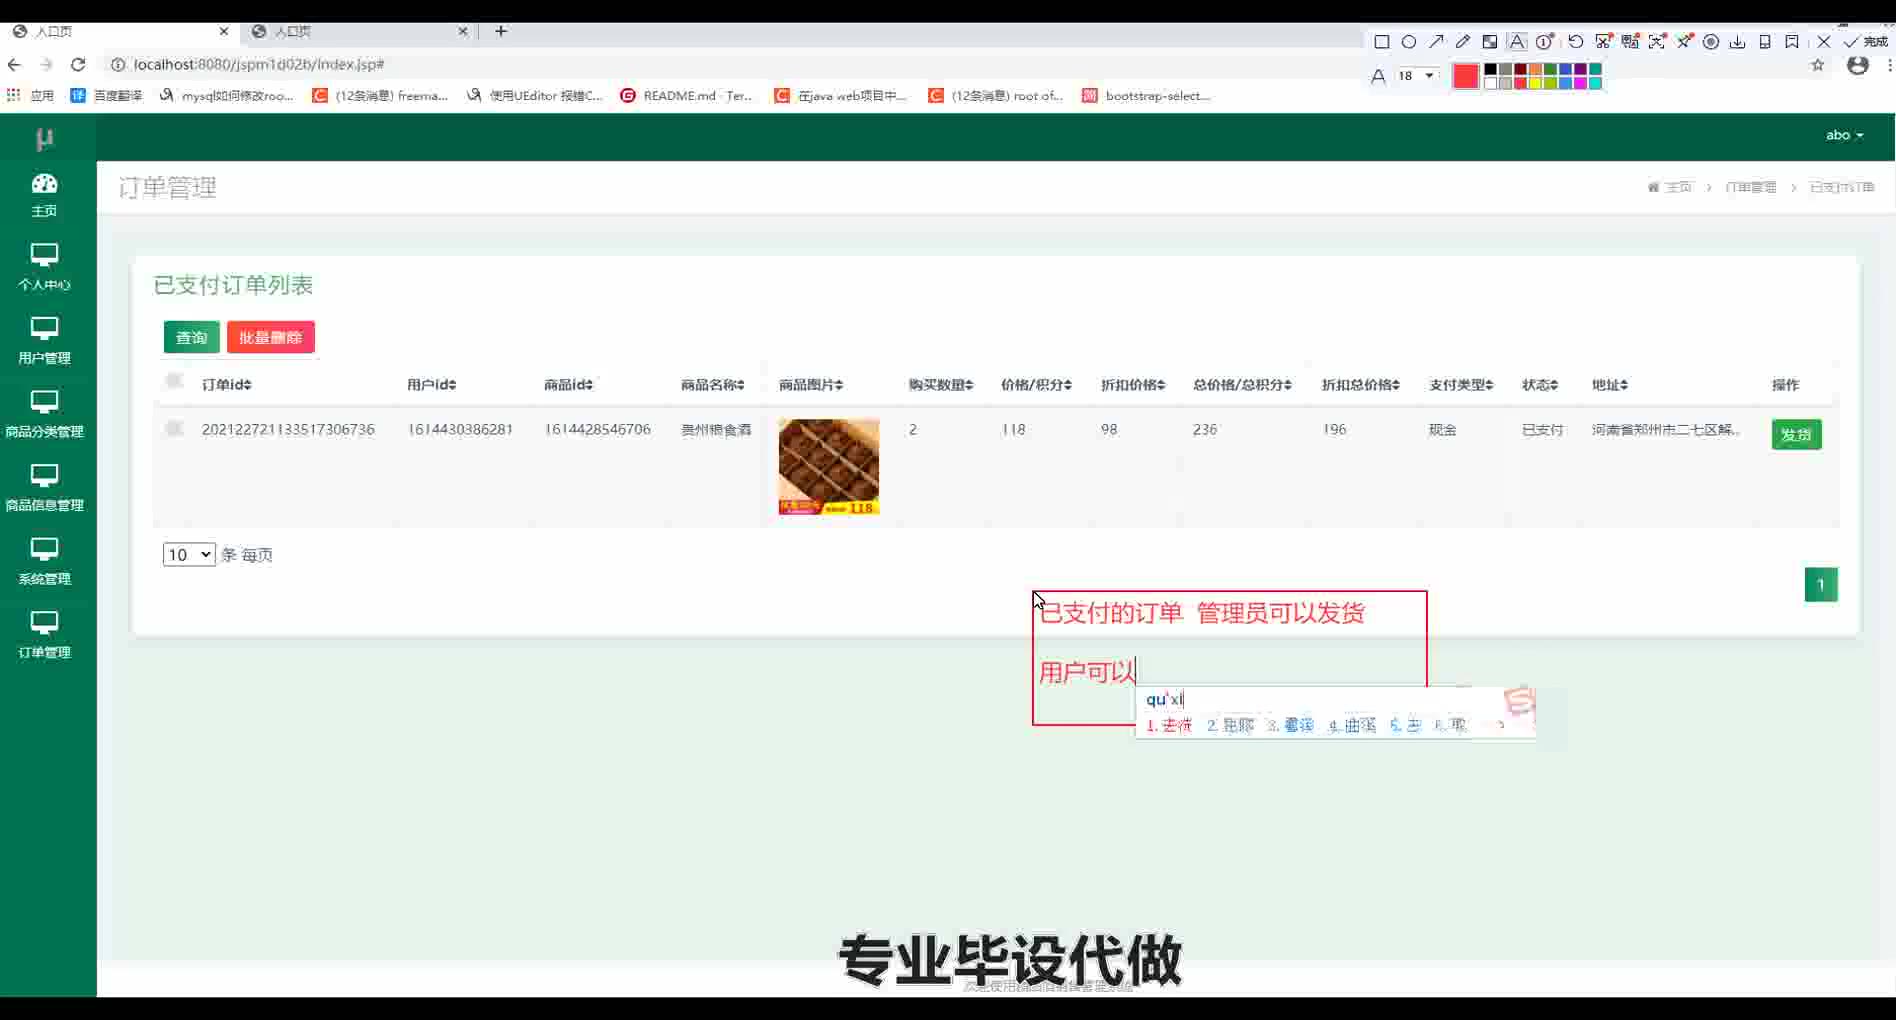Select the arrow annotation tool
The image size is (1896, 1020).
1436,42
